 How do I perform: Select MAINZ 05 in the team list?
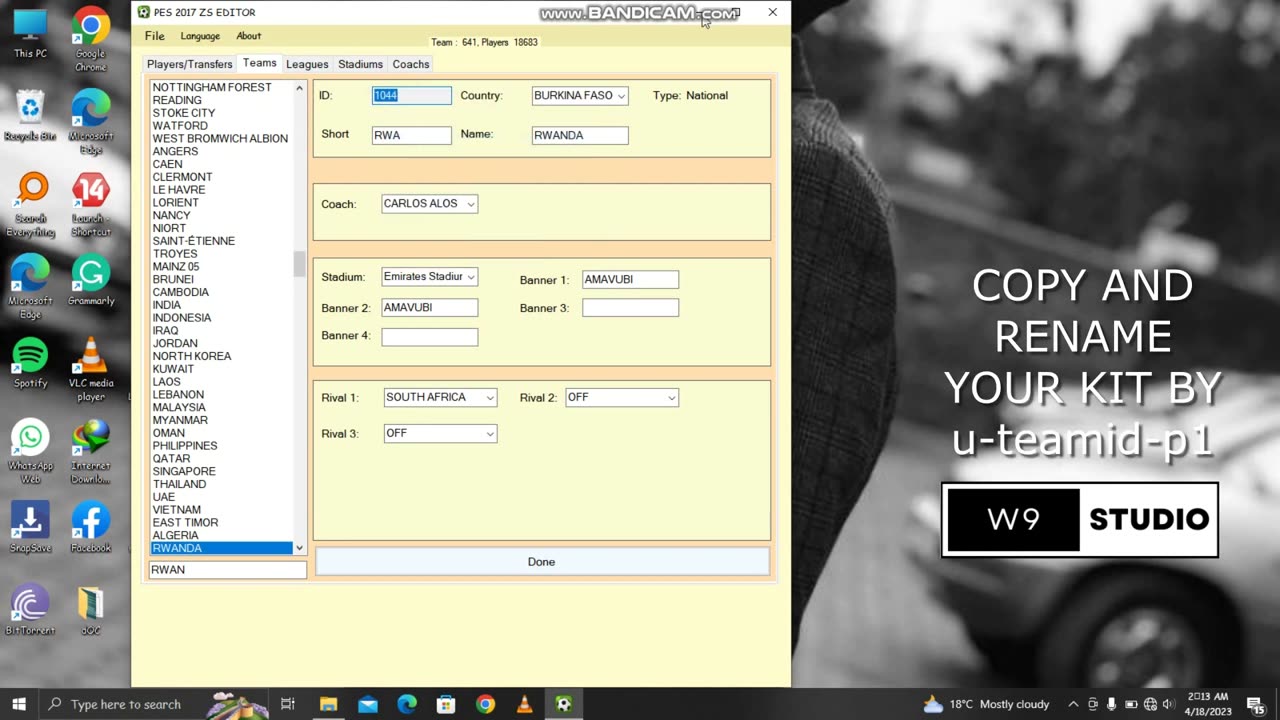coord(176,267)
